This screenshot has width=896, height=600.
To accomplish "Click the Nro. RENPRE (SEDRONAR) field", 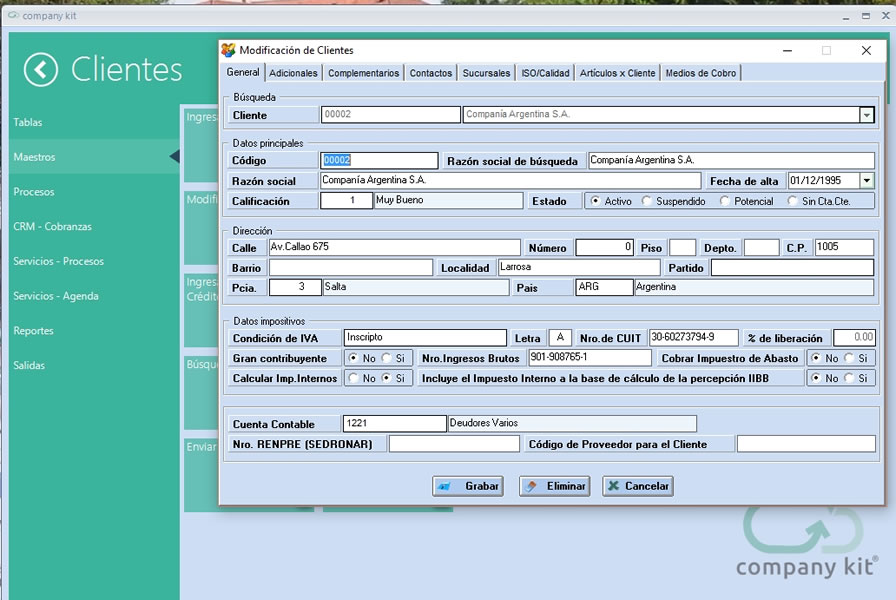I will tap(454, 443).
